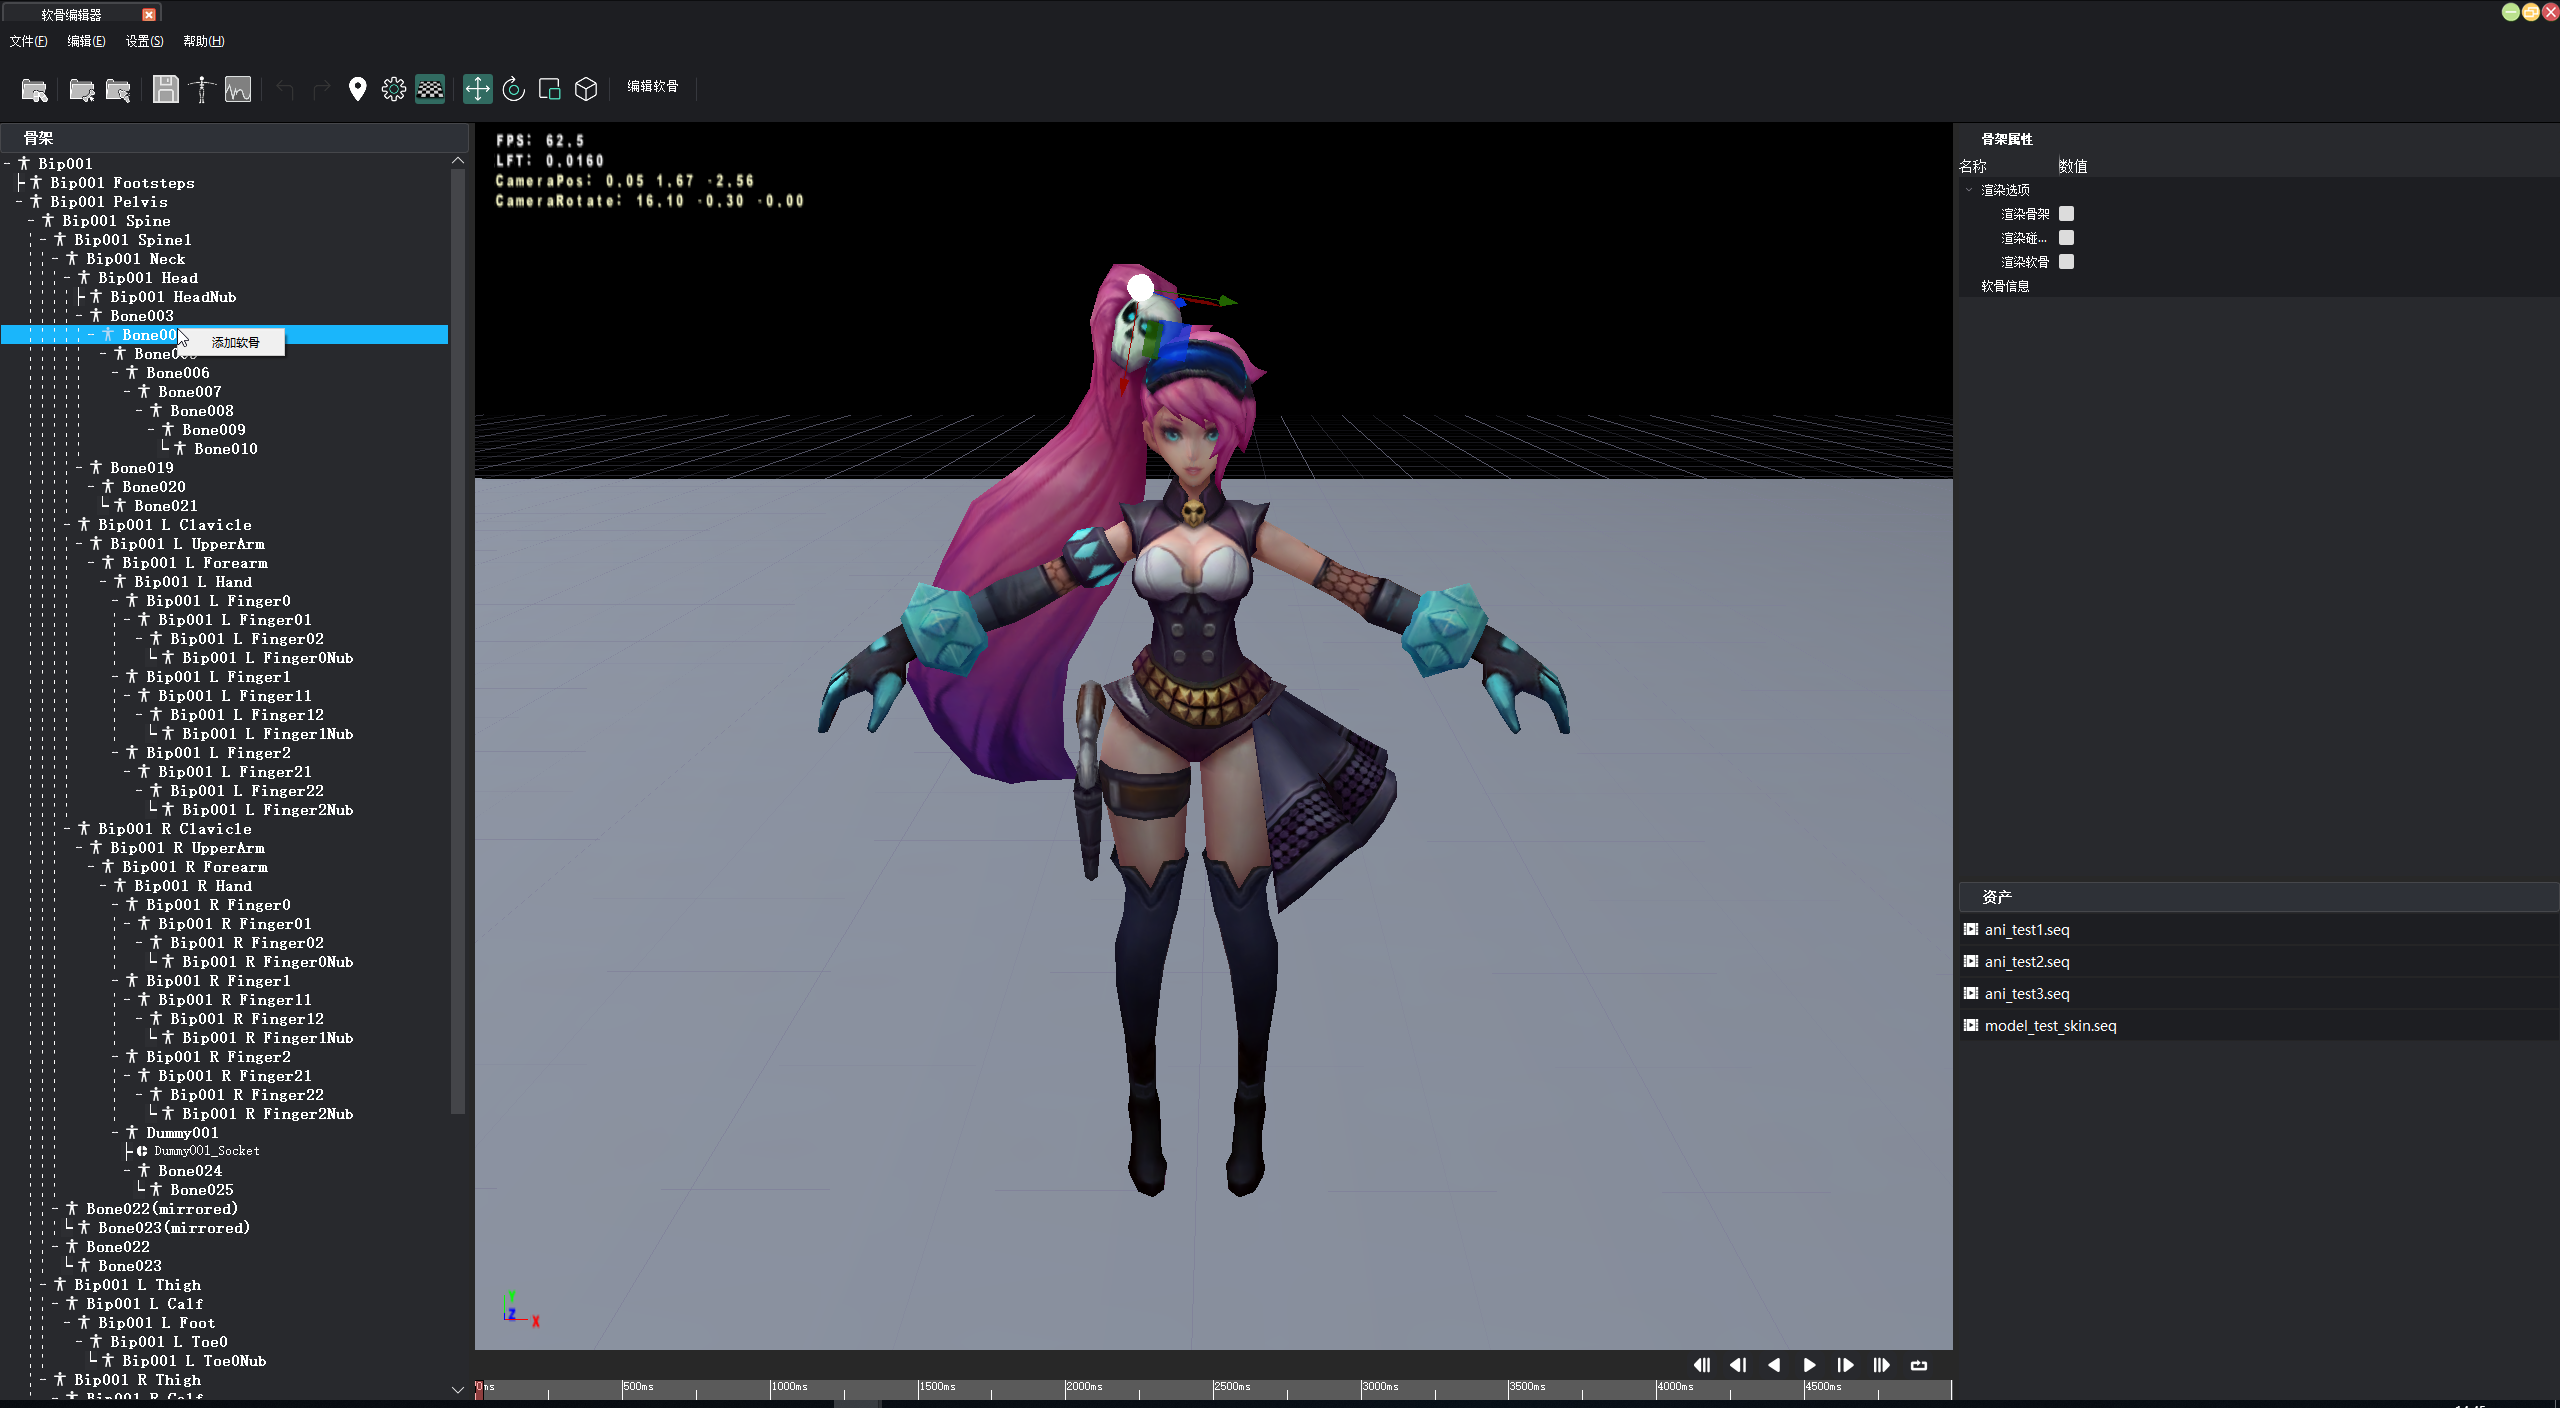Collapse the Bone019 node
Screen dimensions: 2560x1408
[x=79, y=468]
